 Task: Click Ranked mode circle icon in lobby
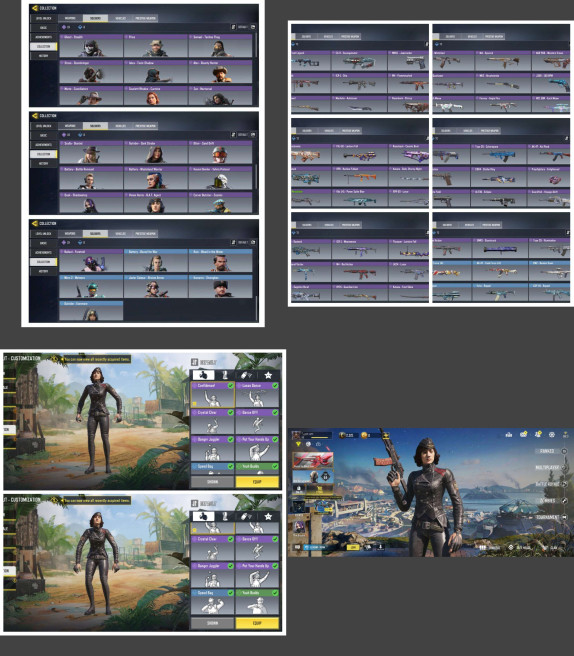(564, 451)
